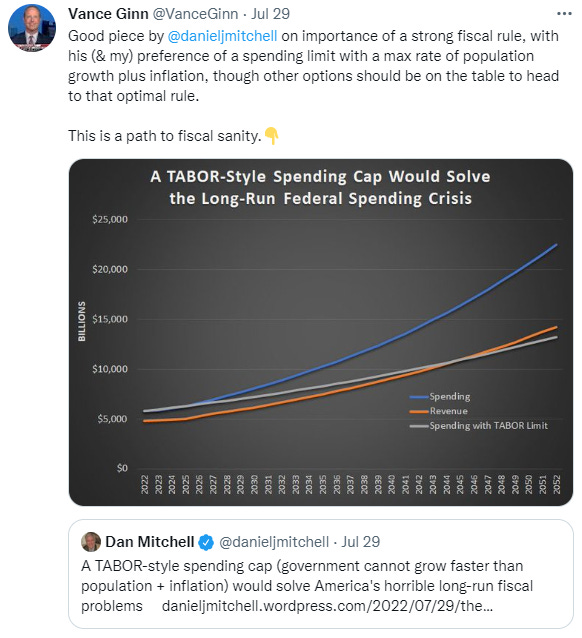Open the Jul 29 tweet timestamp

click(x=270, y=14)
